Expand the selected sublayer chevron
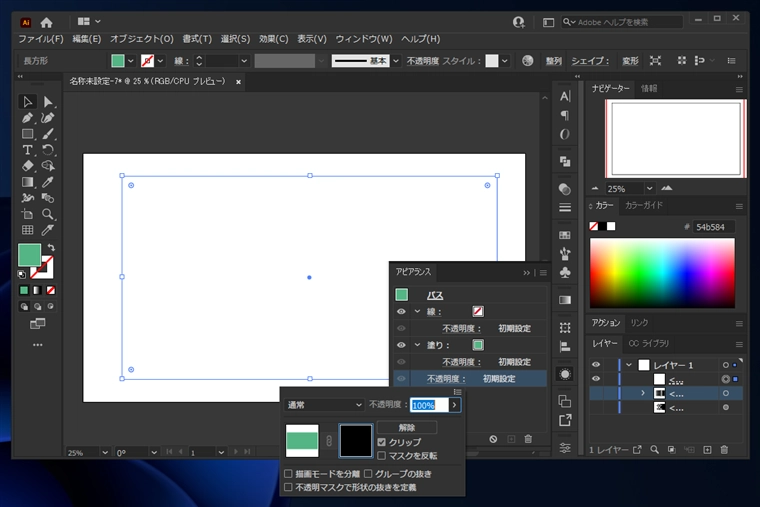Image resolution: width=760 pixels, height=507 pixels. [643, 393]
